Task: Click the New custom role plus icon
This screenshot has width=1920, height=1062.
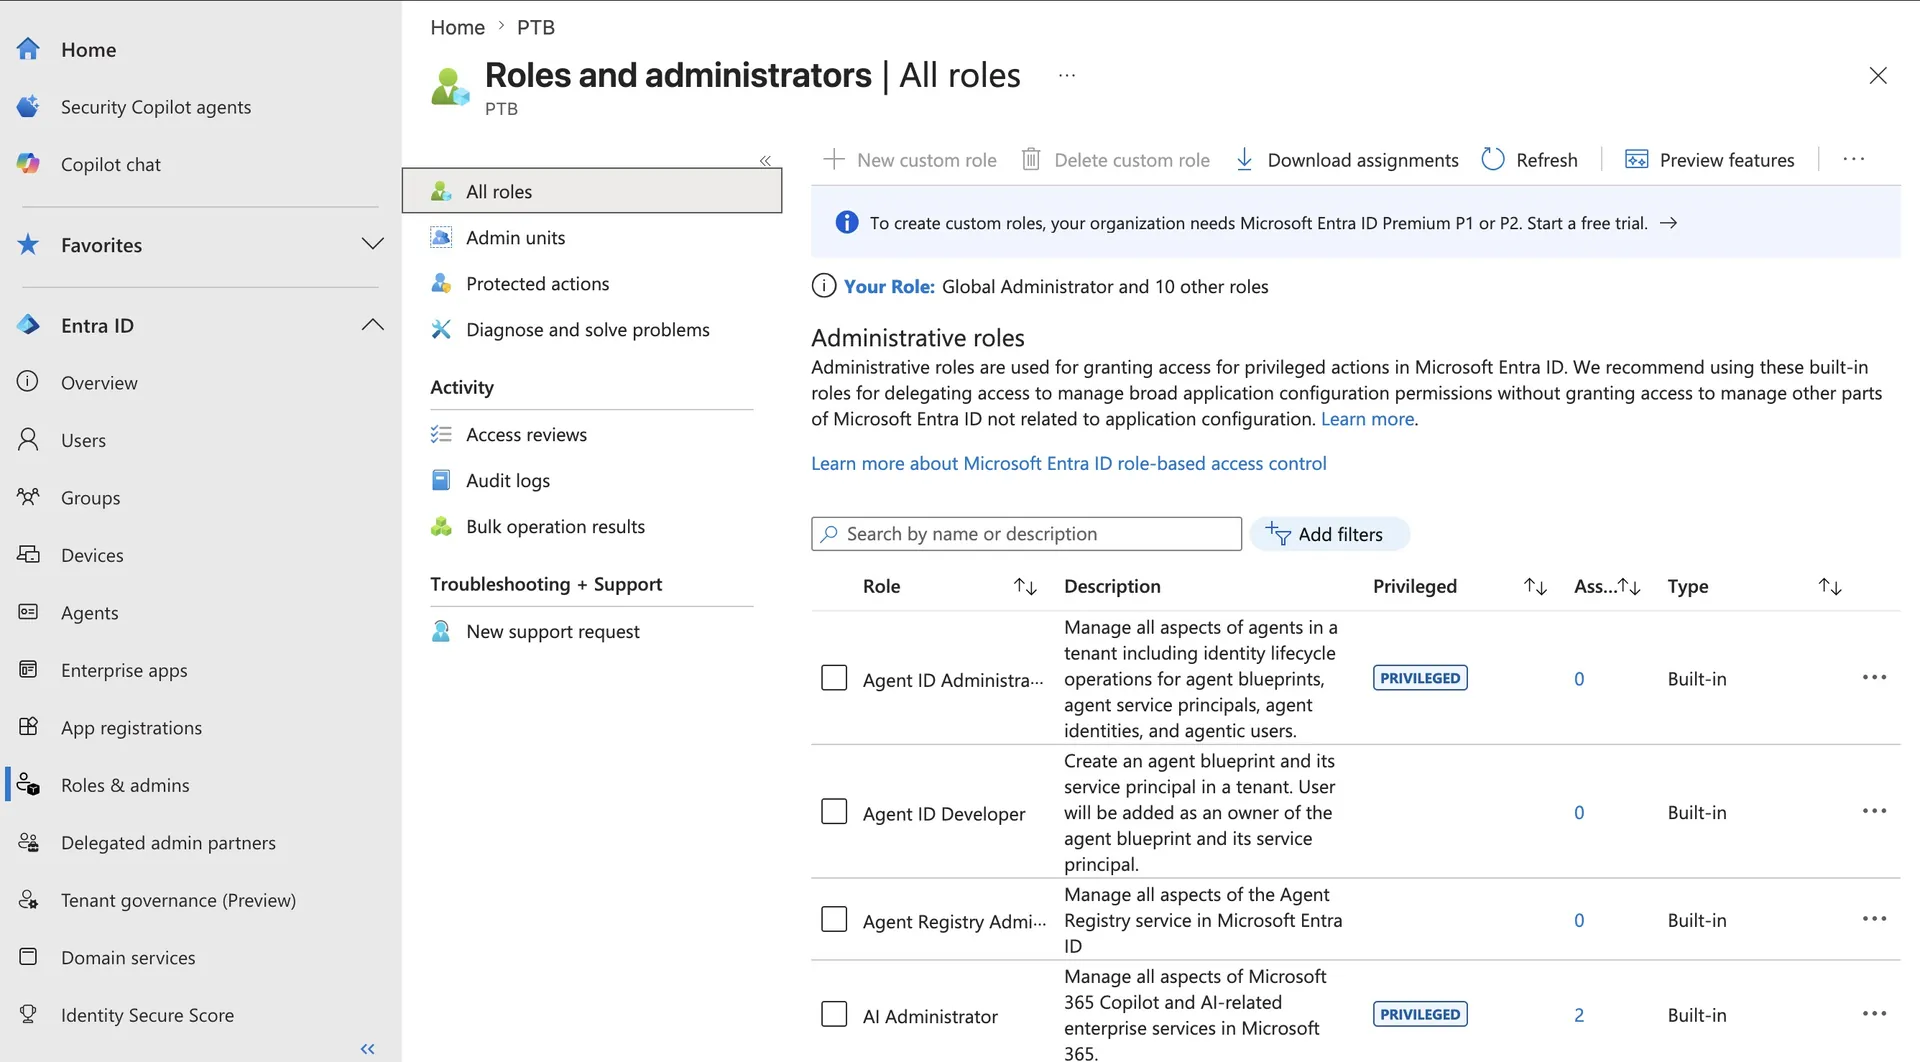Action: point(833,159)
